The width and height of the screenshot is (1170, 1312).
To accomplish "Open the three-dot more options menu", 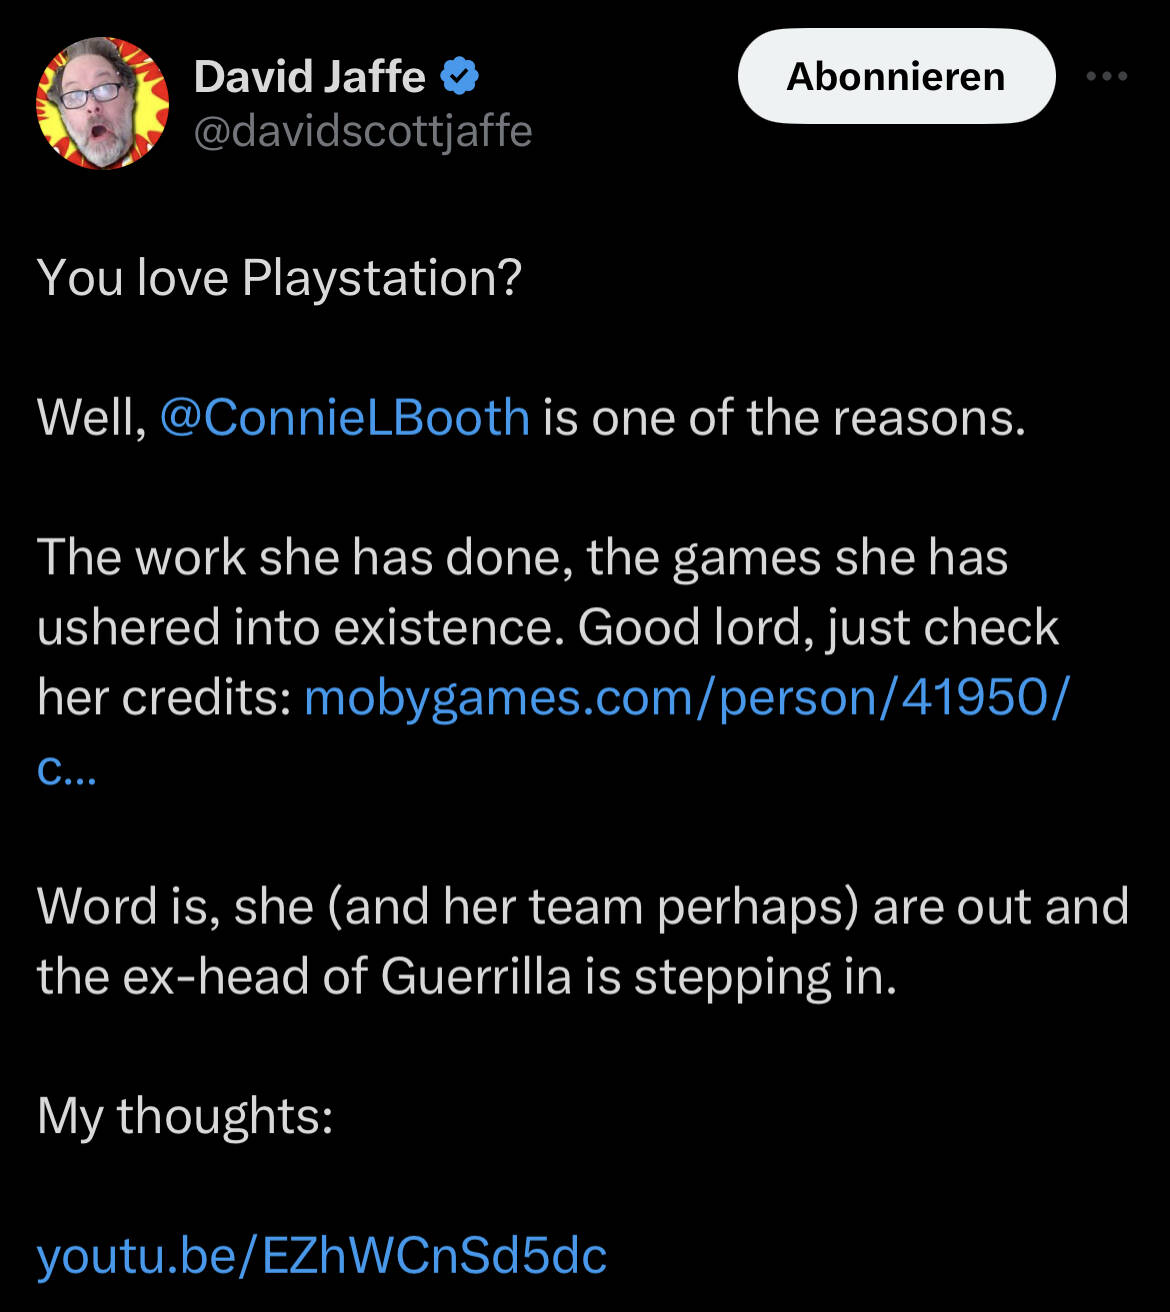I will tap(1107, 77).
